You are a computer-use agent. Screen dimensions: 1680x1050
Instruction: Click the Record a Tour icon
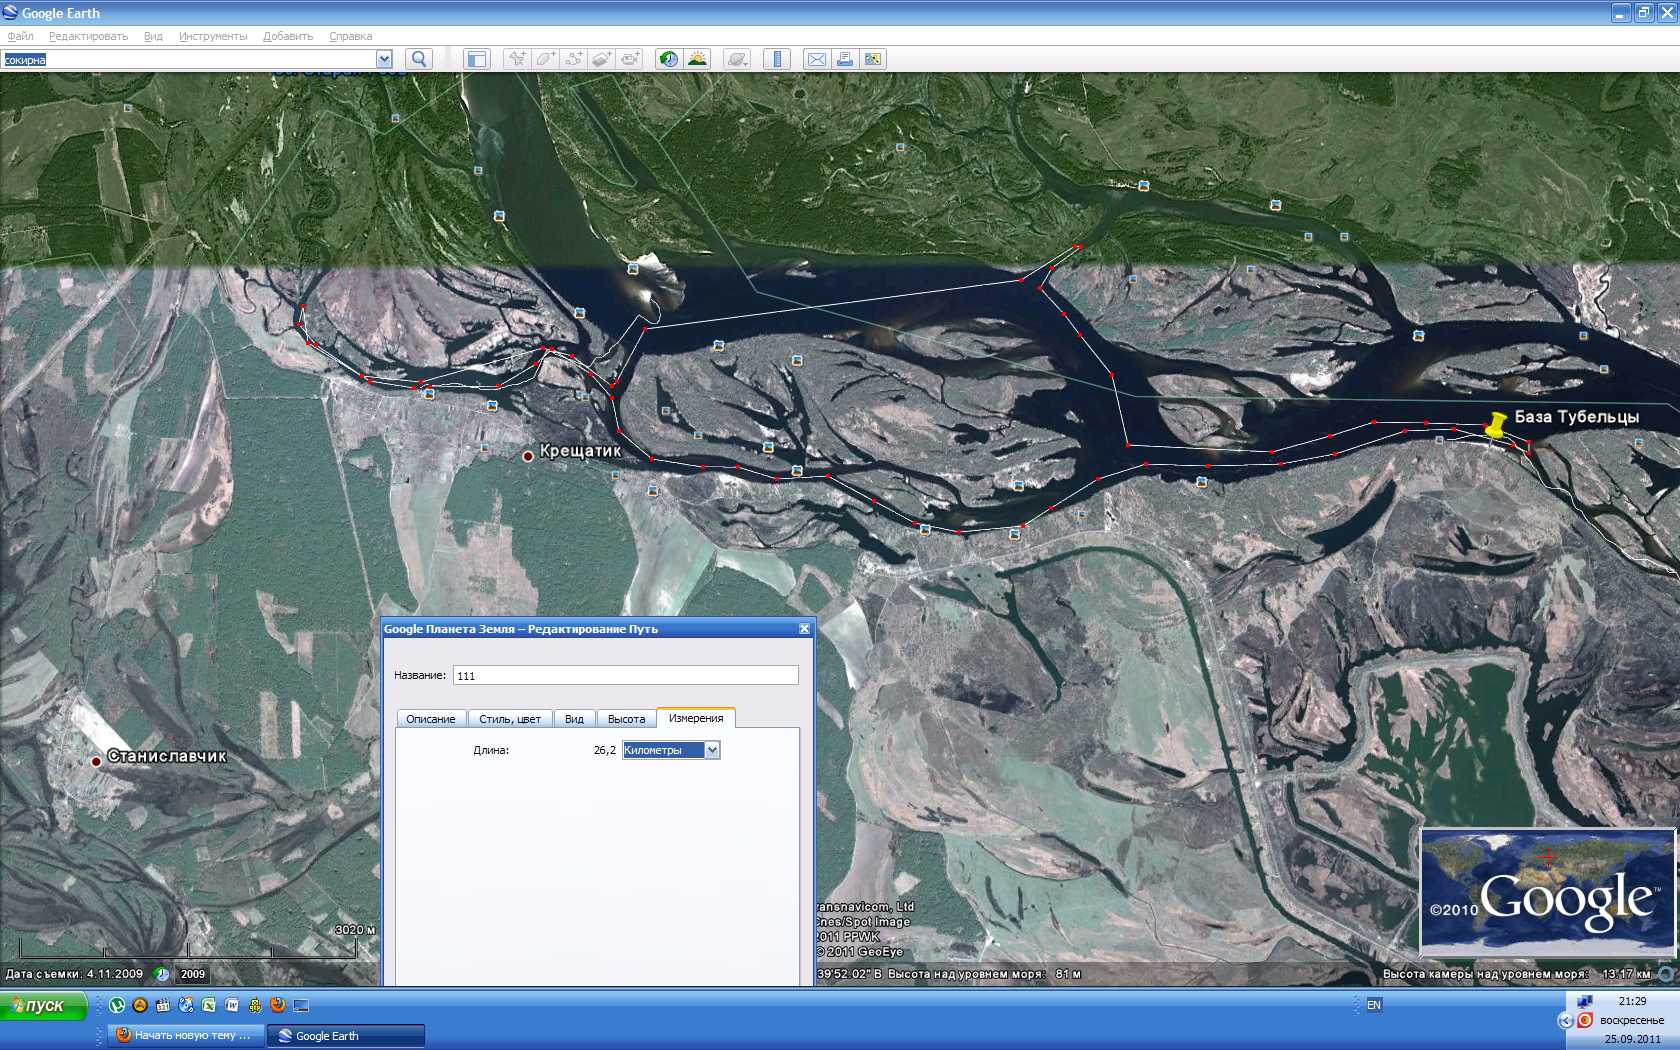[x=629, y=59]
